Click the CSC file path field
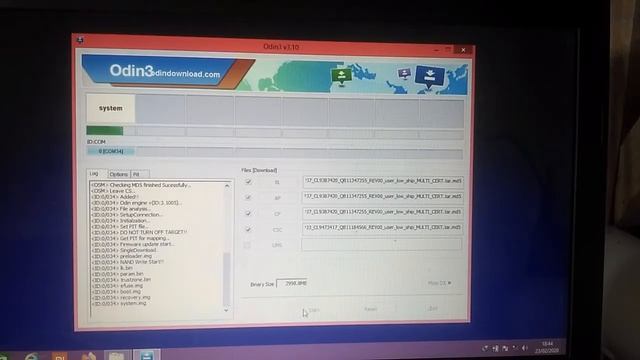This screenshot has height=360, width=640. coord(382,228)
